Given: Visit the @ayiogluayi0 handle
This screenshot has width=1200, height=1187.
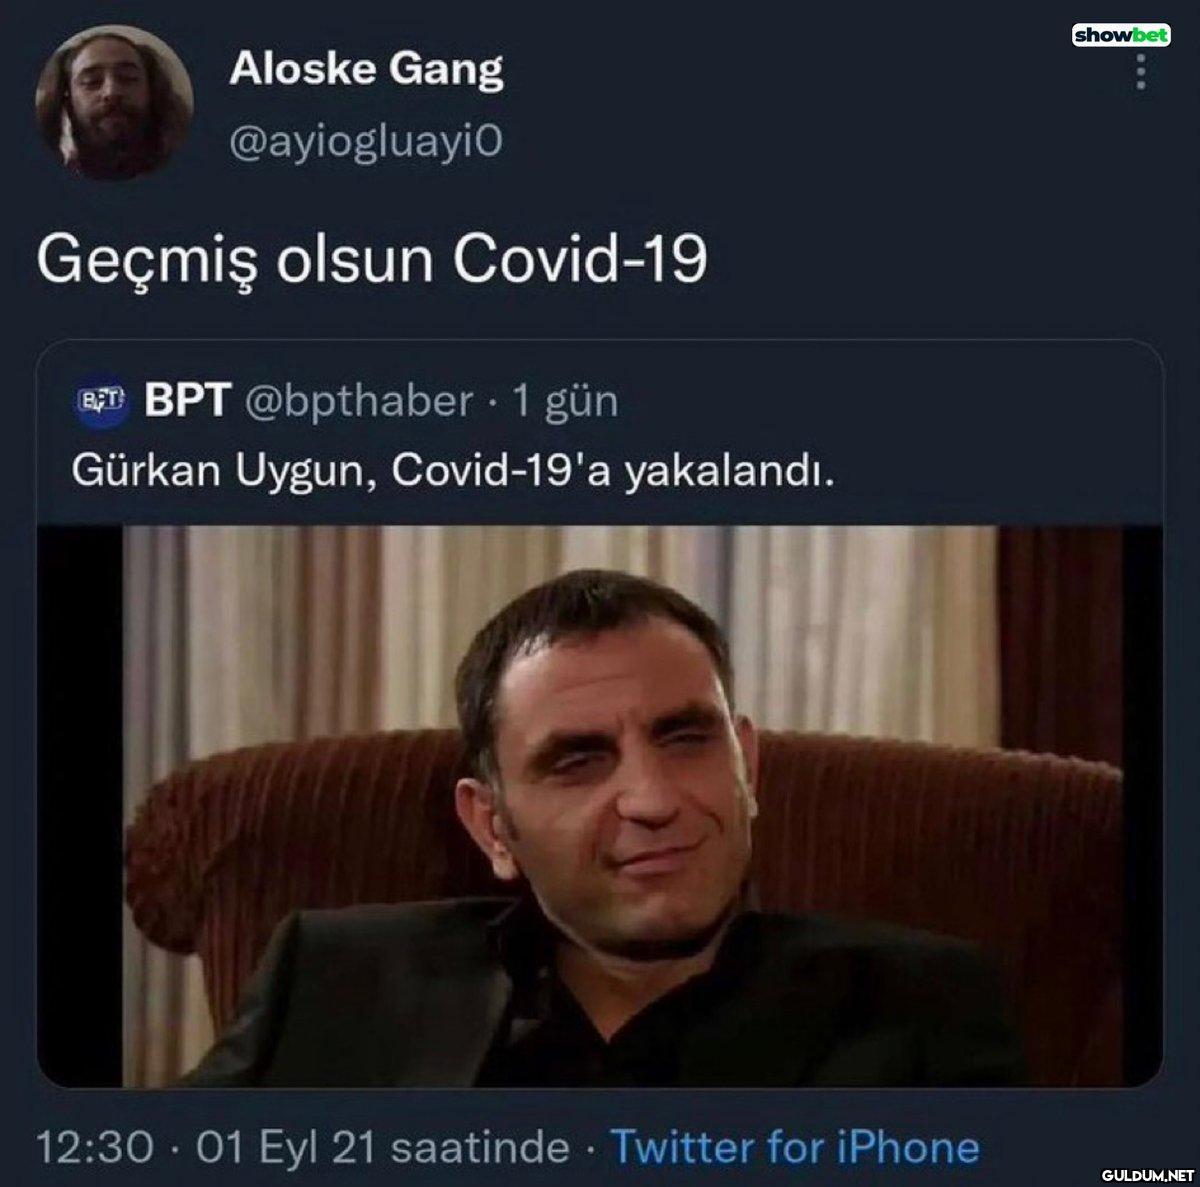Looking at the screenshot, I should 366,142.
